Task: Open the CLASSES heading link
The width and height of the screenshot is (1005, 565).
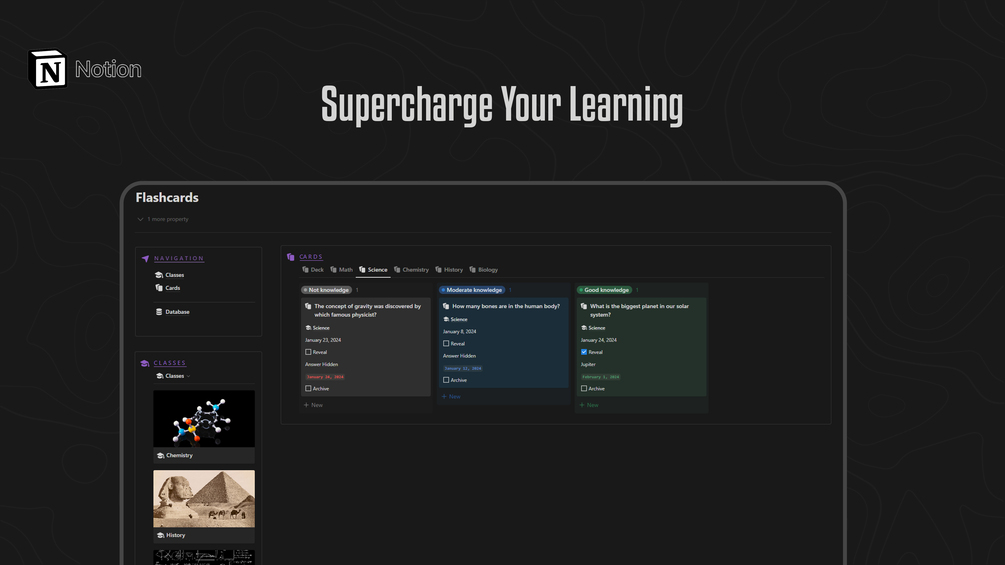Action: point(170,363)
